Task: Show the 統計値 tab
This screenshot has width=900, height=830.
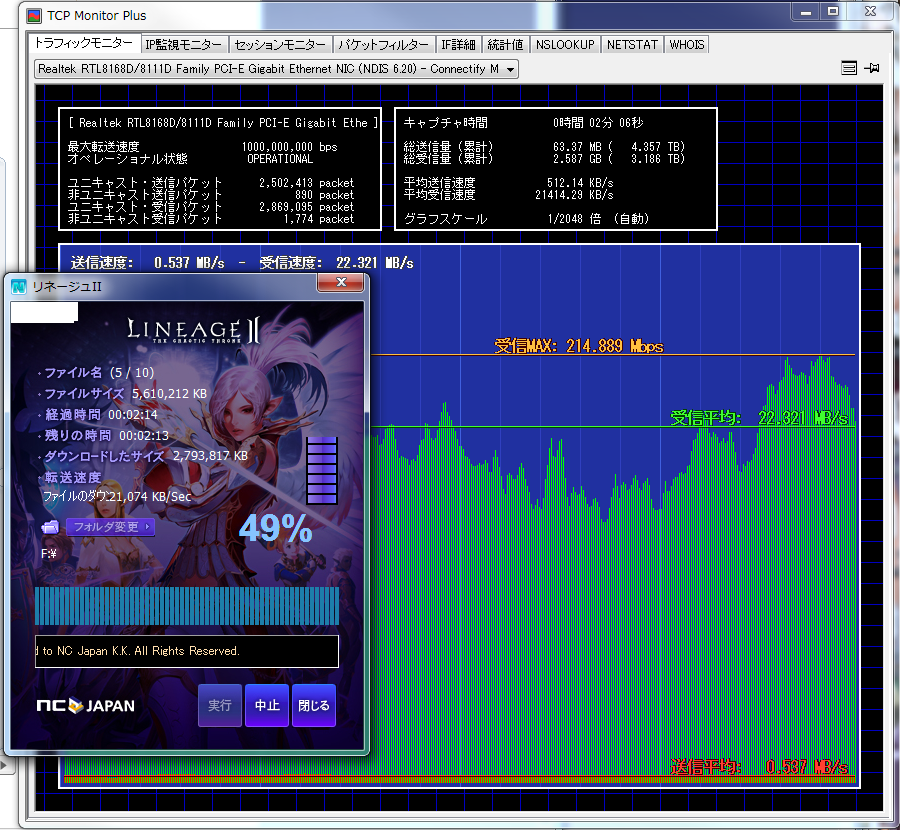Action: pyautogui.click(x=505, y=45)
